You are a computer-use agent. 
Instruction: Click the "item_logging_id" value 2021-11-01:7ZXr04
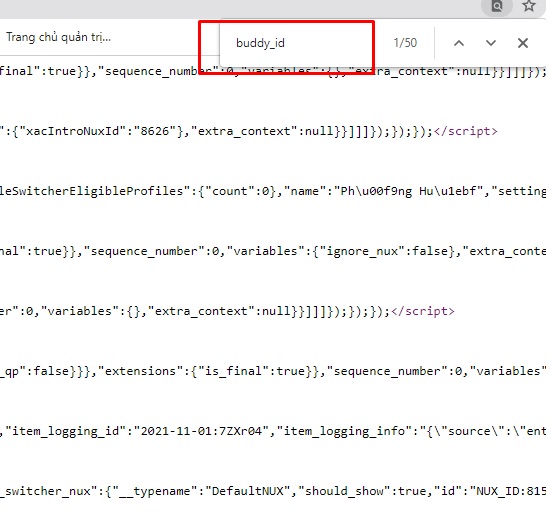click(x=201, y=431)
